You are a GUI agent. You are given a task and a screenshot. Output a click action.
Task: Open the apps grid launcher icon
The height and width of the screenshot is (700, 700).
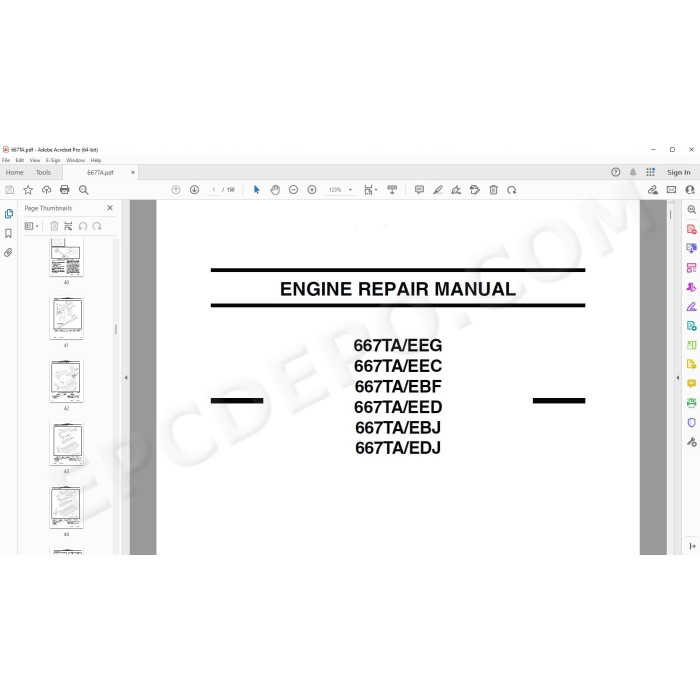click(650, 172)
